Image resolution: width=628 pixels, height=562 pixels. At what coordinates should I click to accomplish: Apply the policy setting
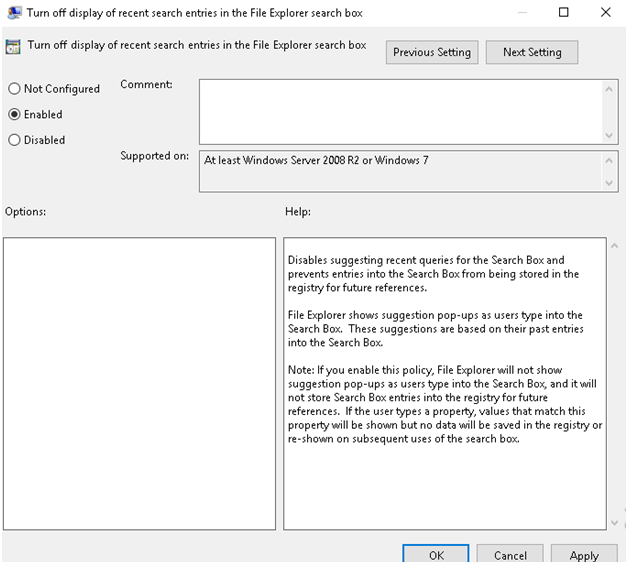pos(584,554)
